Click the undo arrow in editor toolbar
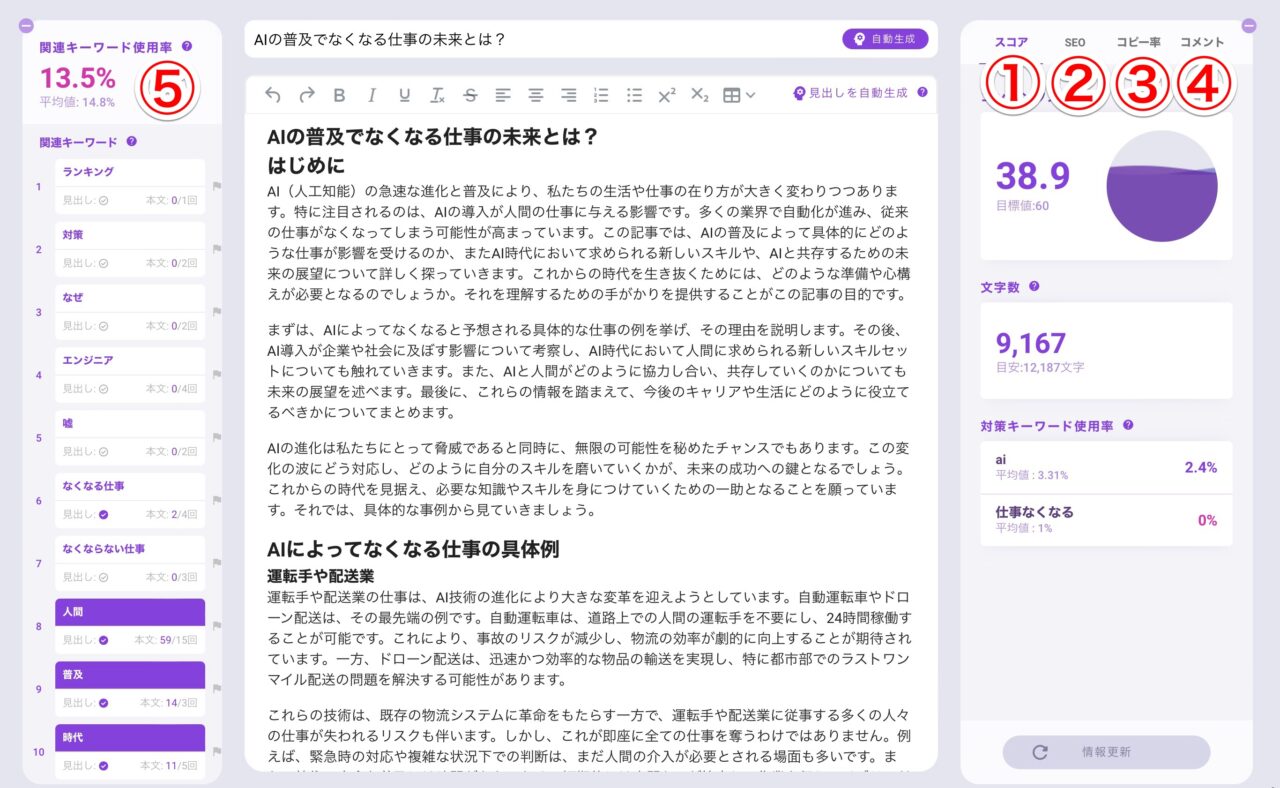 pos(273,95)
